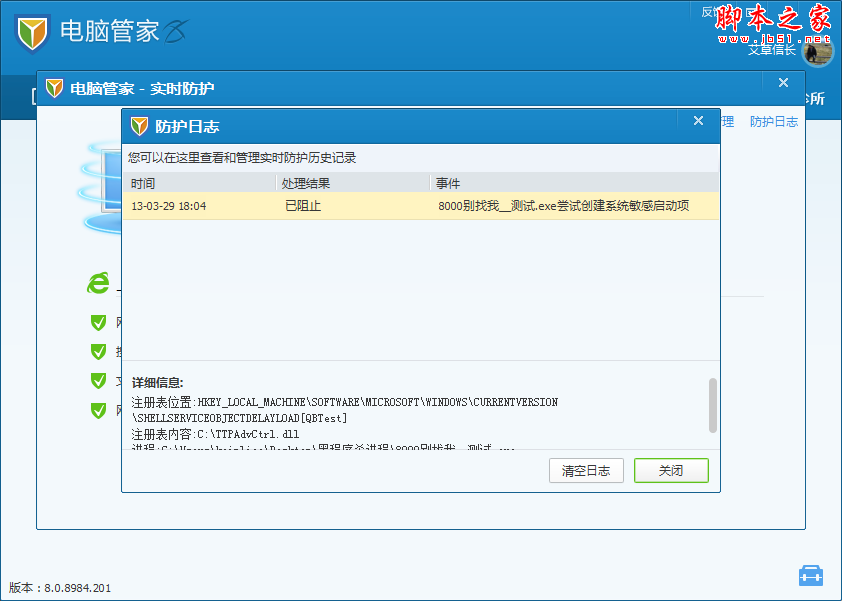Click the second green shield check icon

click(98, 351)
